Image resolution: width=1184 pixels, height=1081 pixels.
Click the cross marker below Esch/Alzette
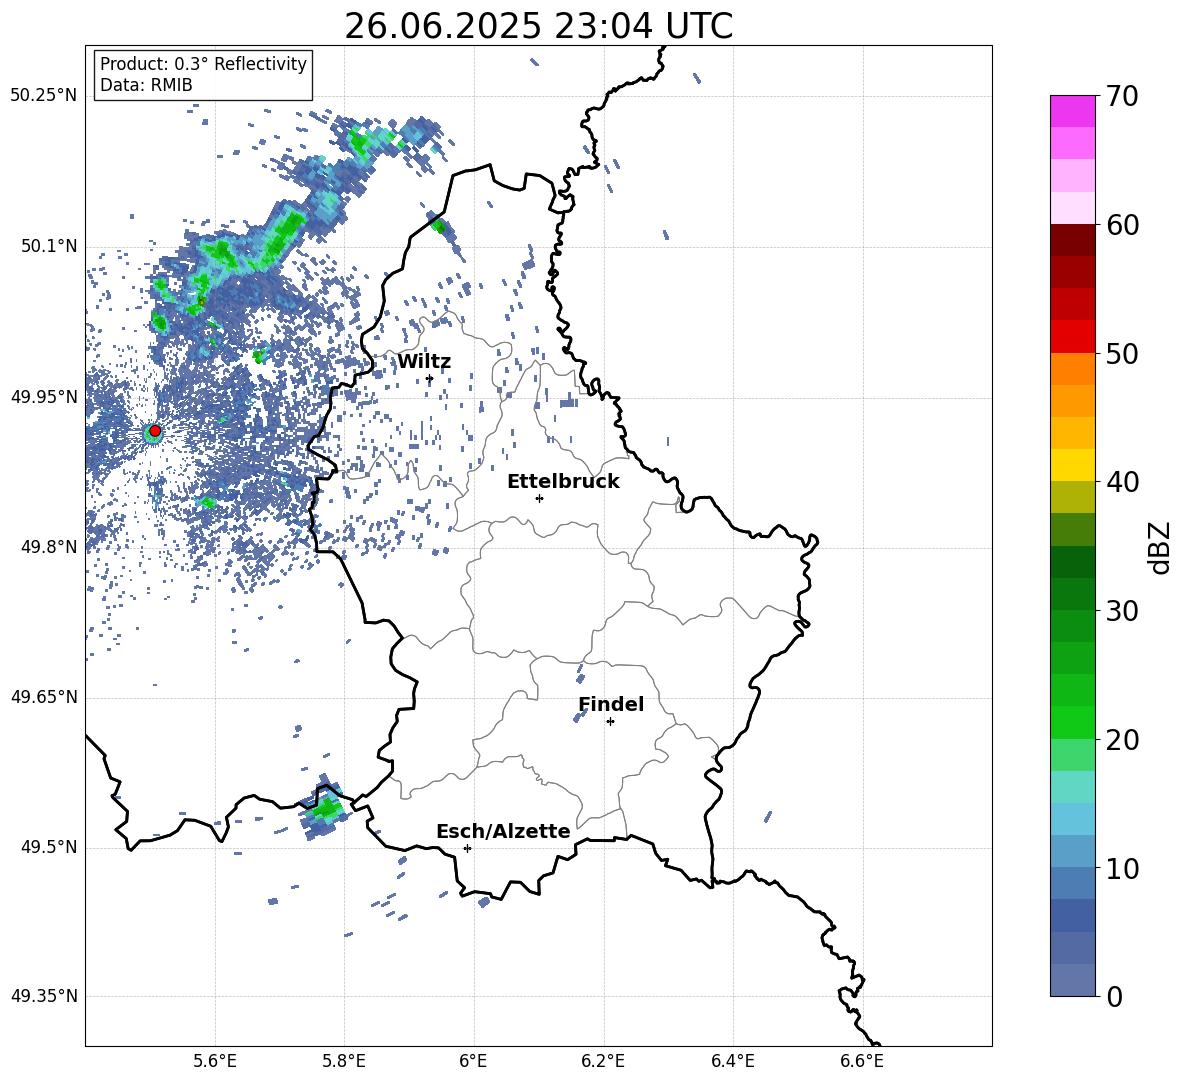(x=467, y=848)
